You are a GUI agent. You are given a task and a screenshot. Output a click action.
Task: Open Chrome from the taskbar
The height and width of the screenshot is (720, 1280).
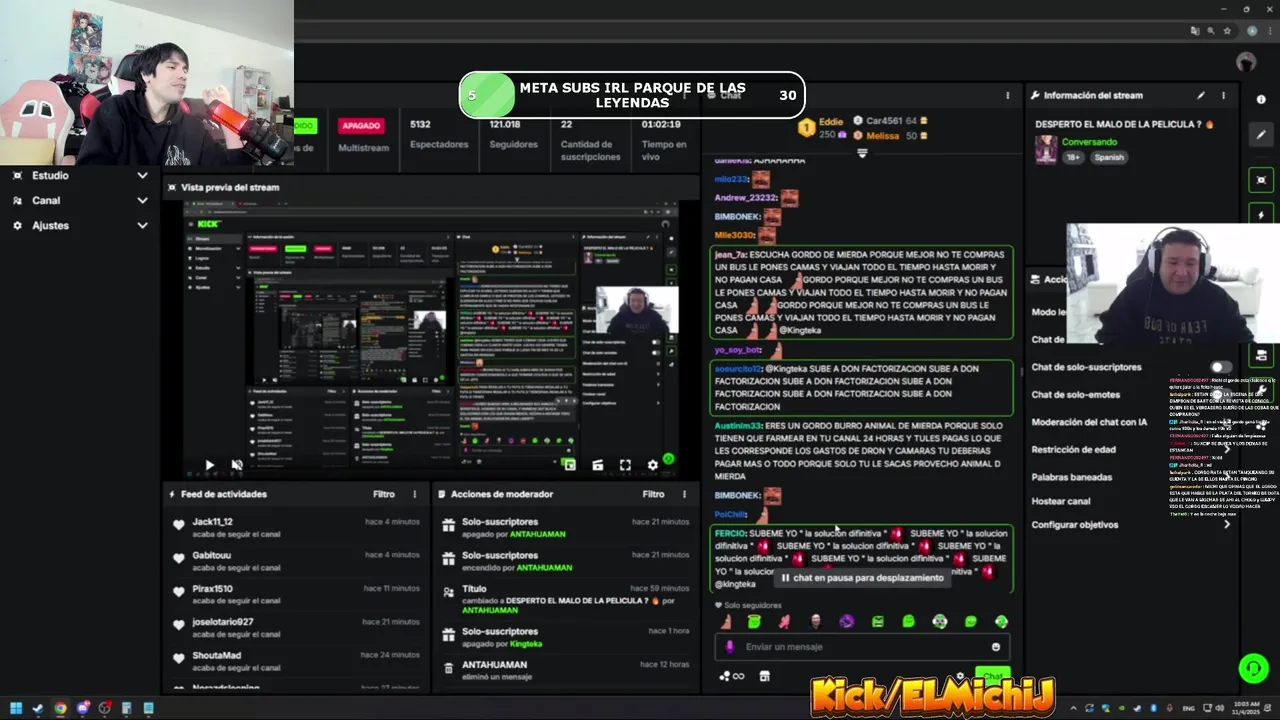(60, 709)
